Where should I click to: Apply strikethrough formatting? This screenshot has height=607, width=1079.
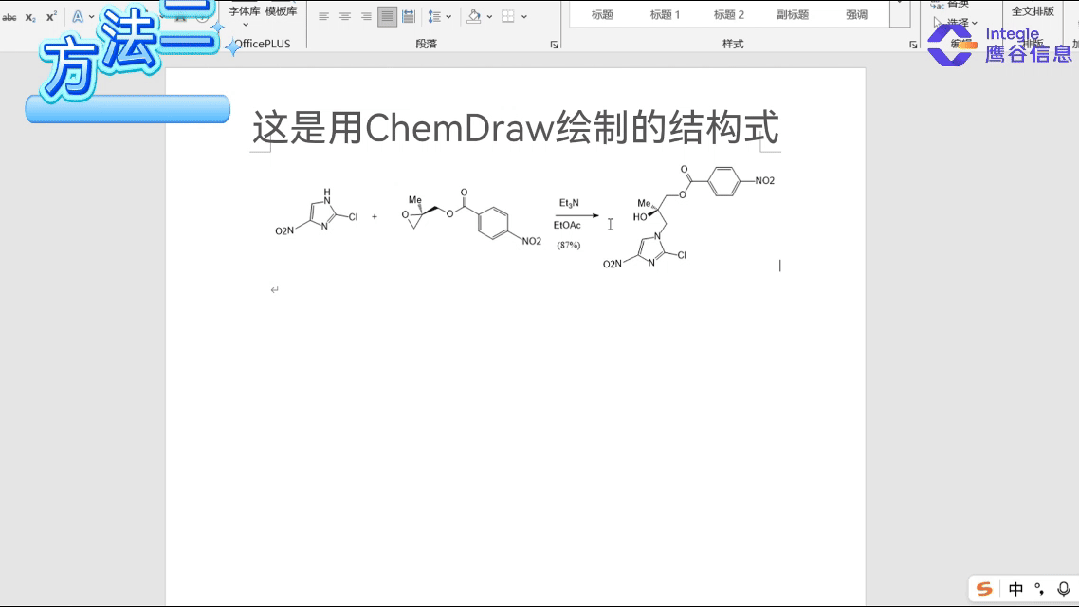tap(10, 17)
